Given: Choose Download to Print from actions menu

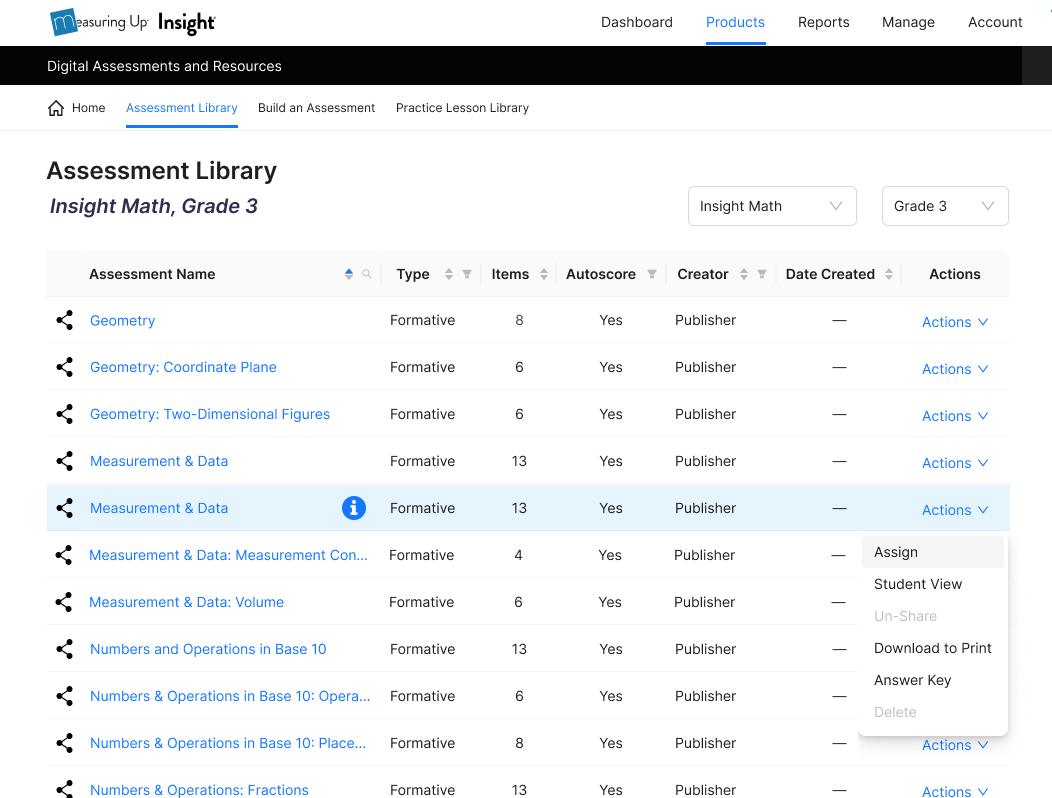Looking at the screenshot, I should 933,648.
